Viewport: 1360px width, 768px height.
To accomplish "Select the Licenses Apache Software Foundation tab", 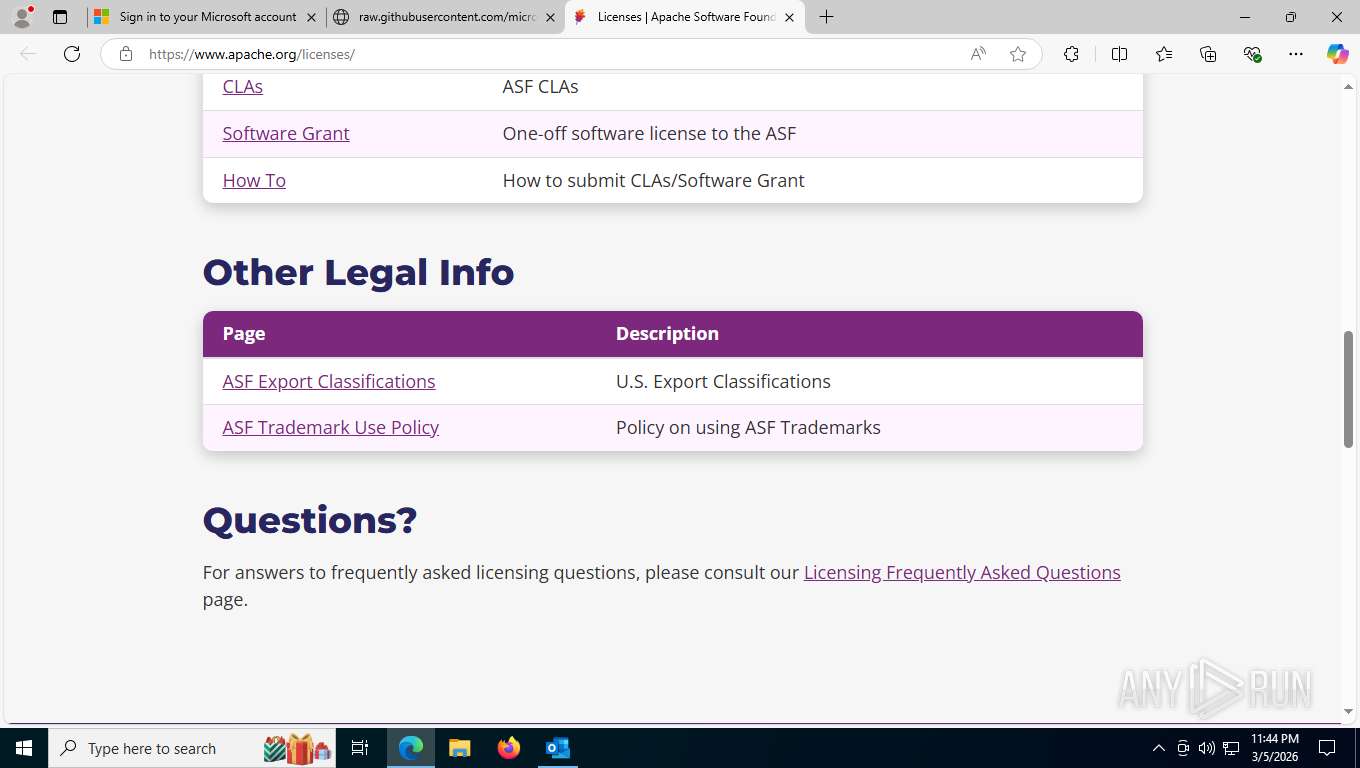I will point(686,17).
